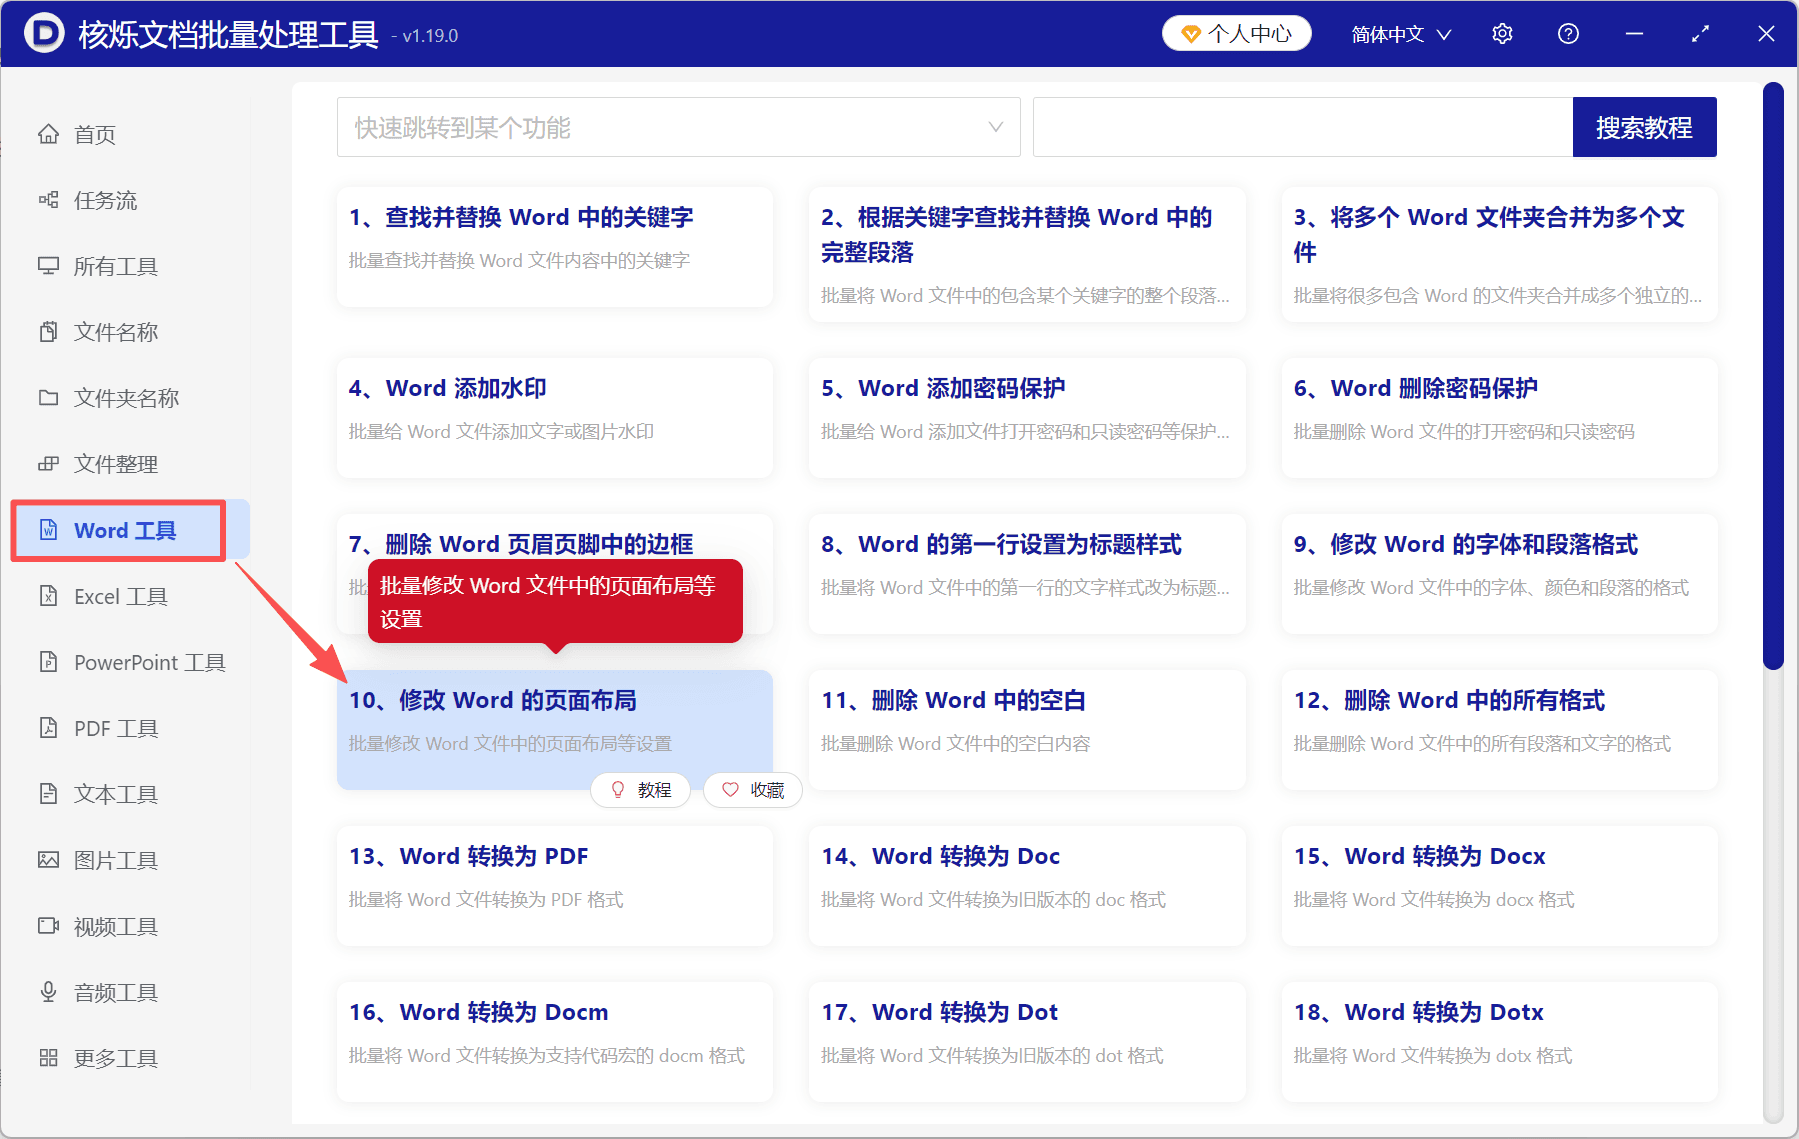Open the 视频工具 section
Viewport: 1799px width, 1139px height.
point(114,925)
